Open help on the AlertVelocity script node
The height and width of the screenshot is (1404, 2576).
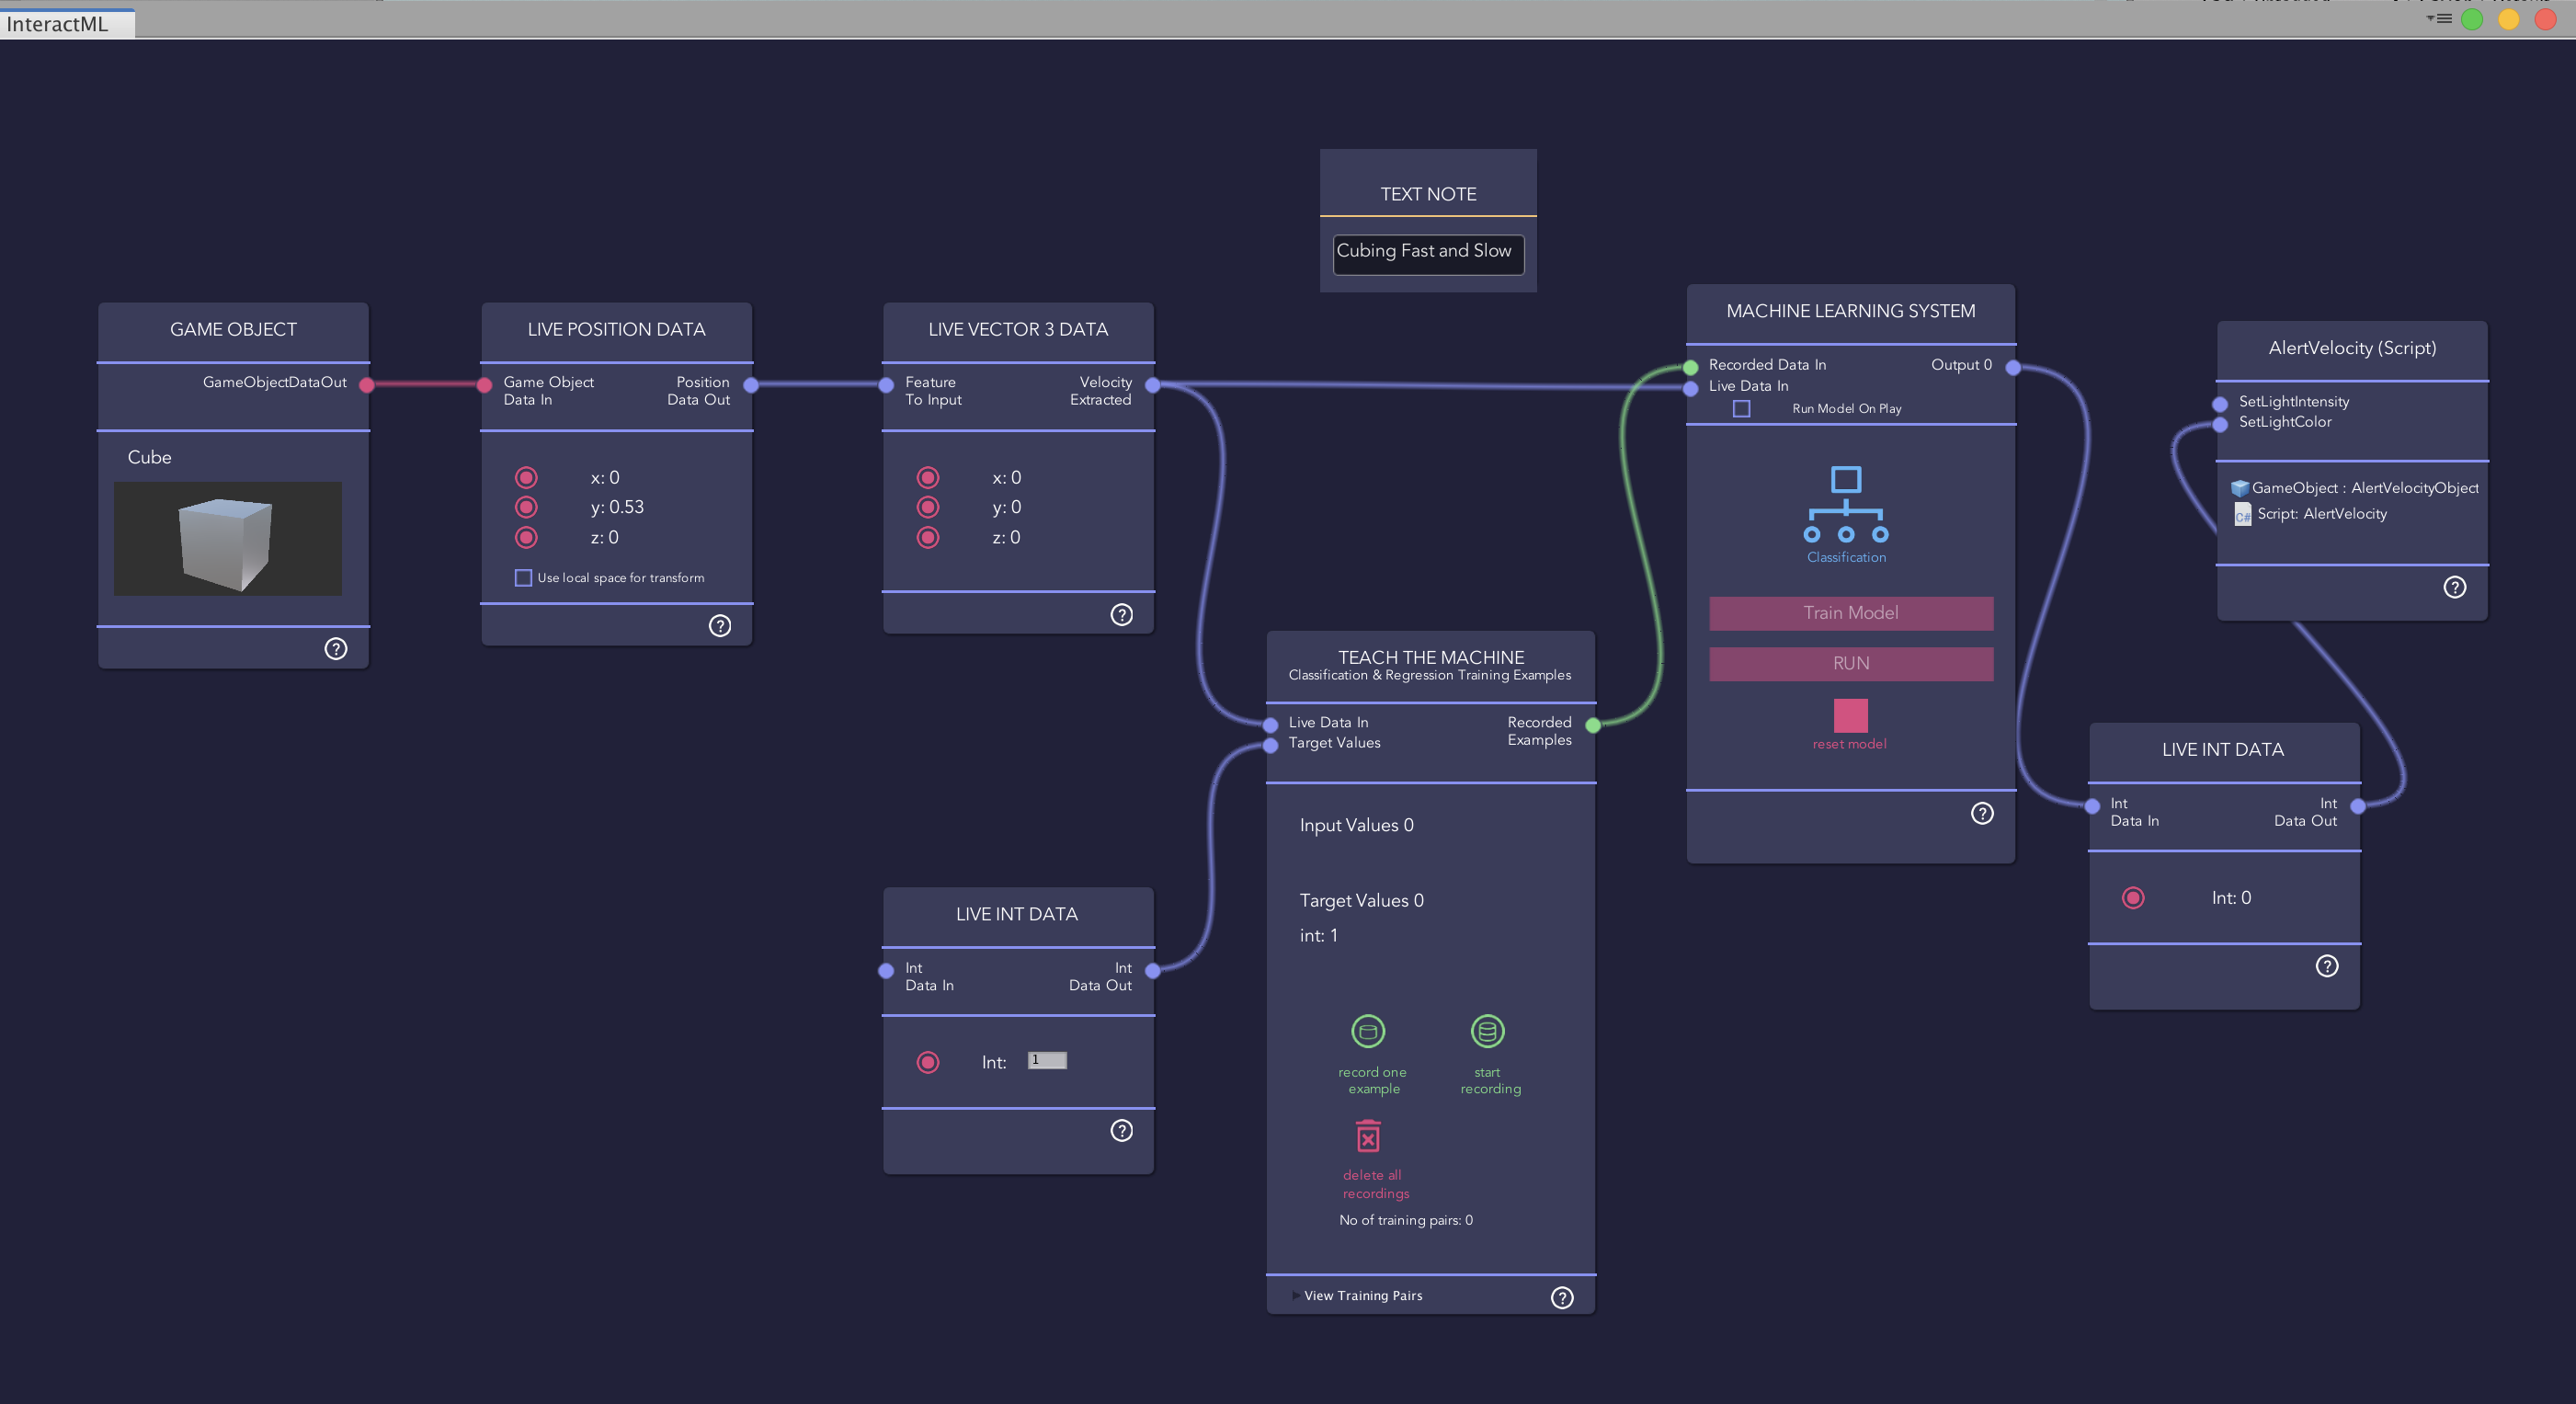(2455, 587)
